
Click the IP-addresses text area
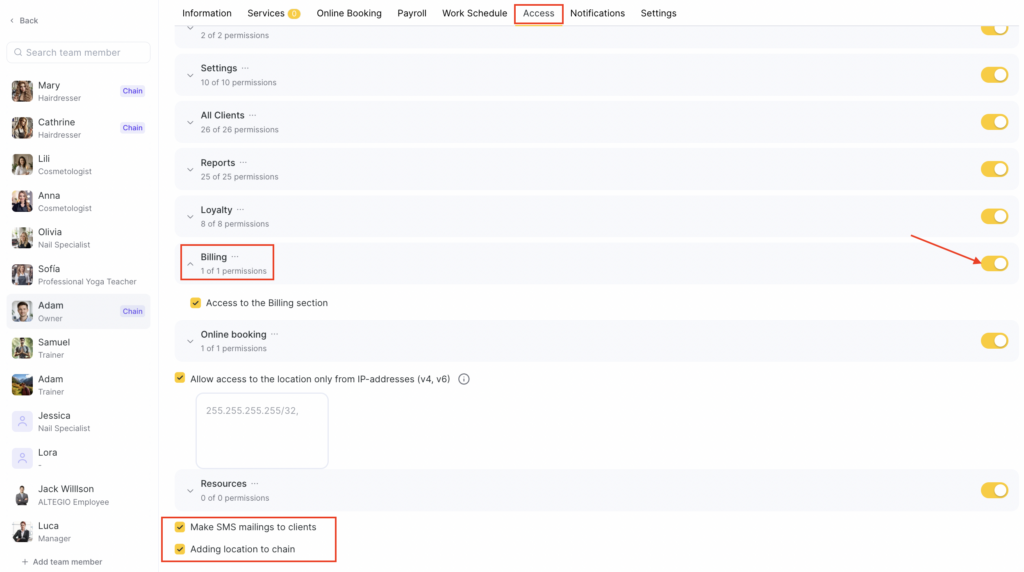click(x=262, y=430)
